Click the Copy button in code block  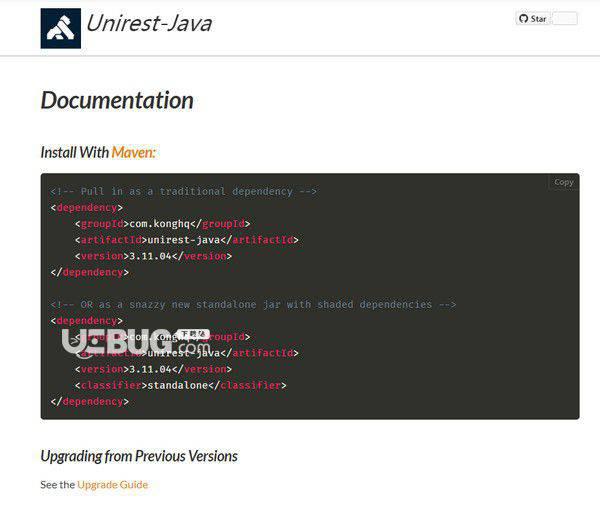coord(564,182)
